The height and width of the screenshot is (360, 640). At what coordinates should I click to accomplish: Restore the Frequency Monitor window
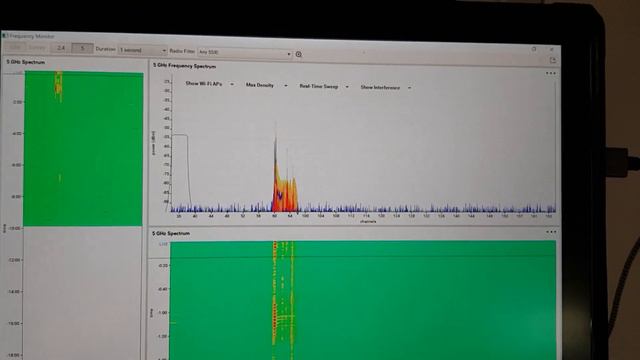pyautogui.click(x=534, y=49)
